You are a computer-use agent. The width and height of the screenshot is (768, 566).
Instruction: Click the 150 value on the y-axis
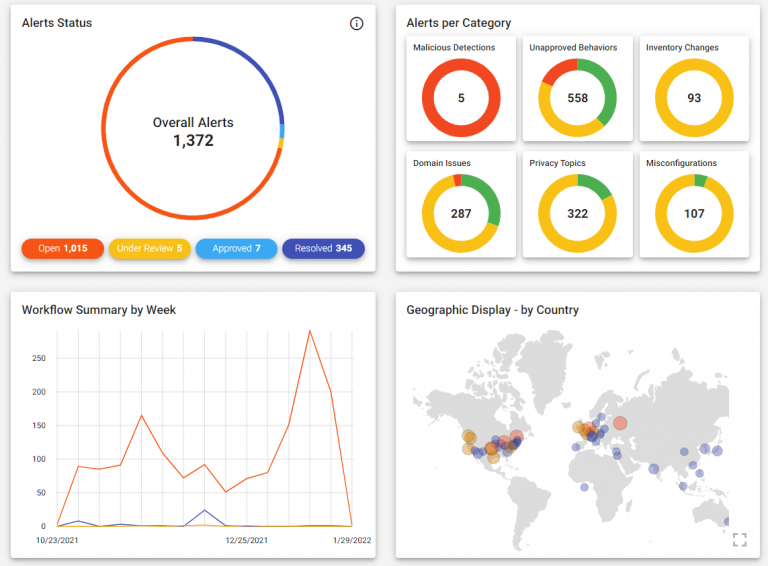(39, 425)
